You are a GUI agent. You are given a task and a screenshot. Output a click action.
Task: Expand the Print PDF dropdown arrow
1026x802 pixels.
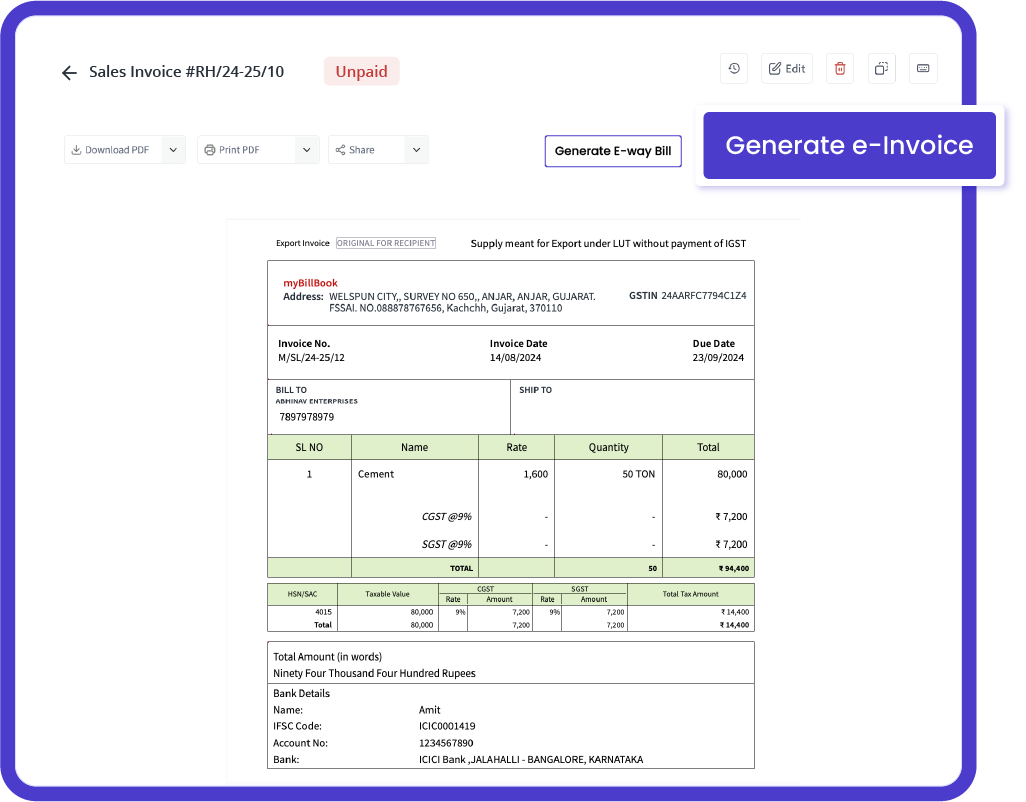tap(307, 150)
